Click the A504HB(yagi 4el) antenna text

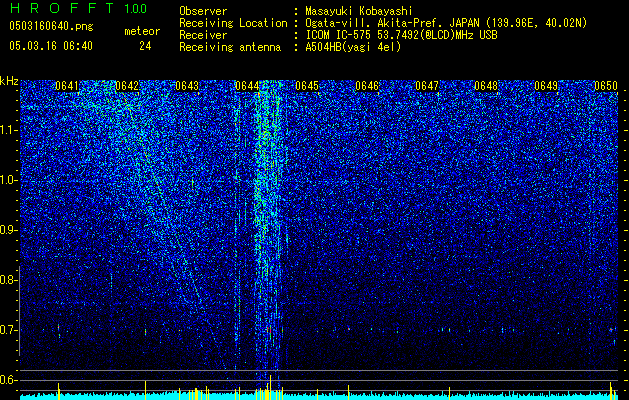(353, 47)
